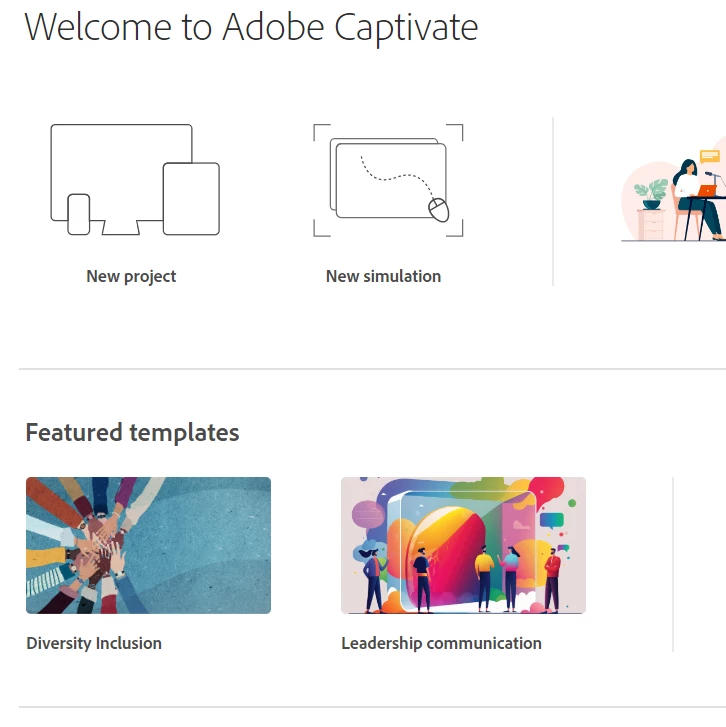Click the Diversity Inclusion template title
This screenshot has width=726, height=727.
click(94, 644)
